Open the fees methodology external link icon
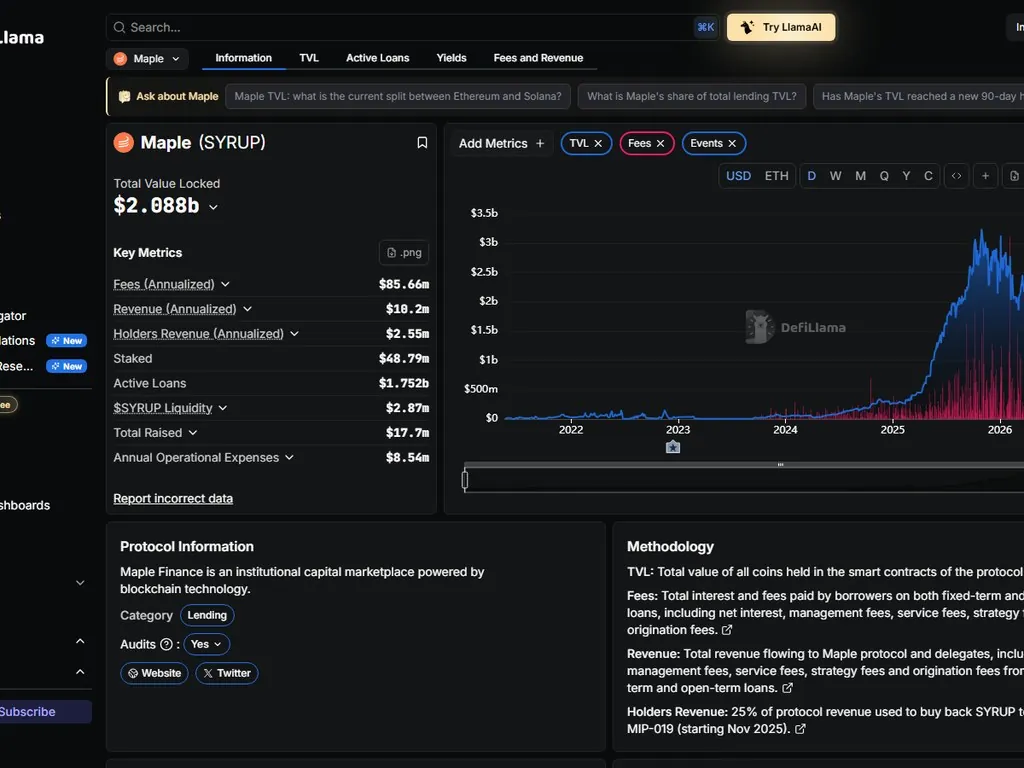This screenshot has width=1024, height=768. [727, 630]
